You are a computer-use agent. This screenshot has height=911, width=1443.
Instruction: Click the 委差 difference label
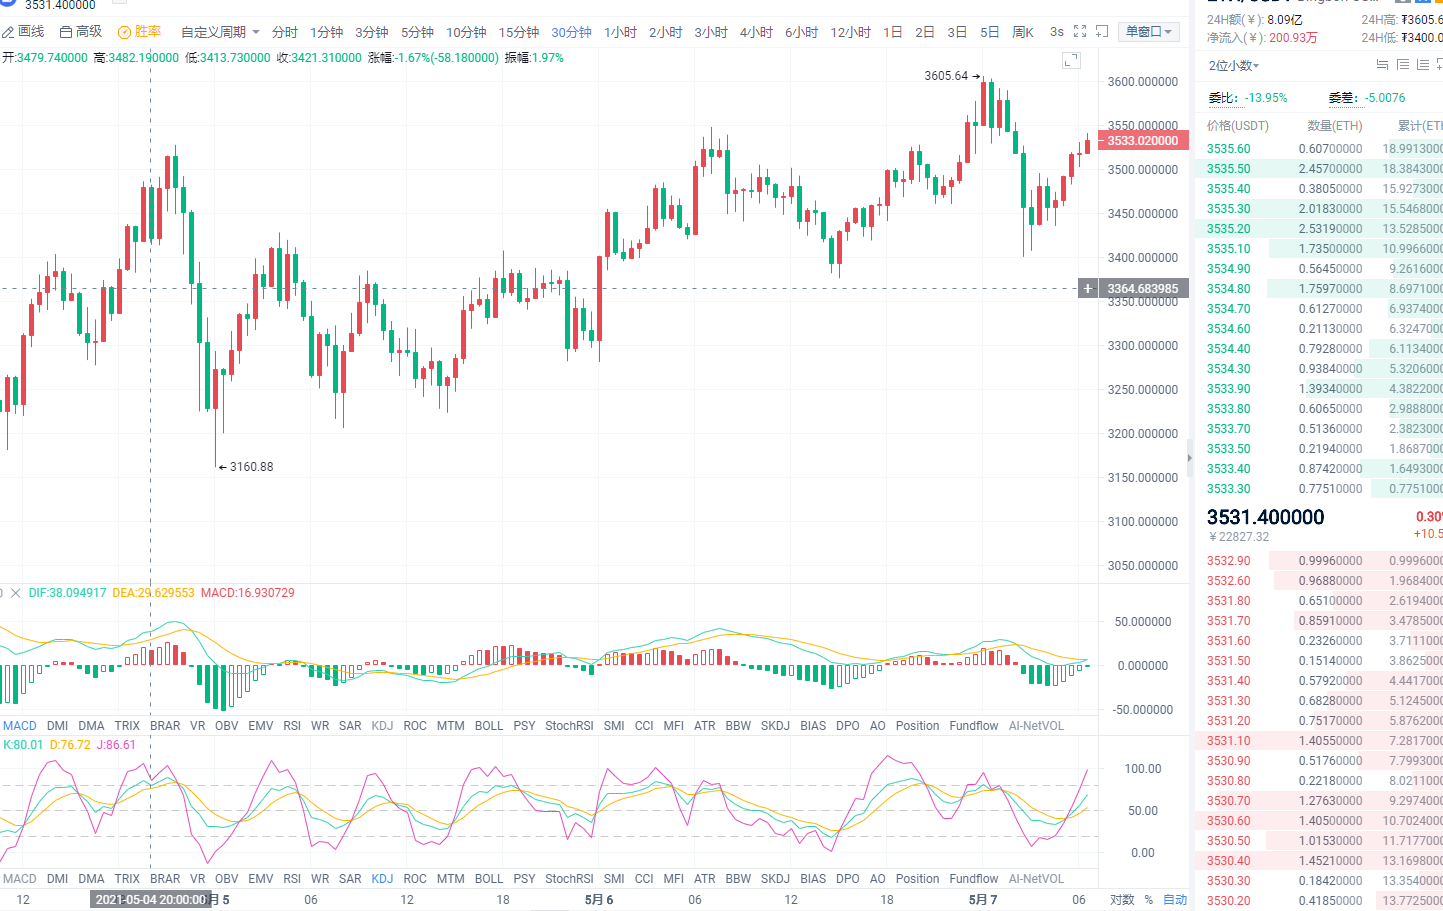[1342, 98]
